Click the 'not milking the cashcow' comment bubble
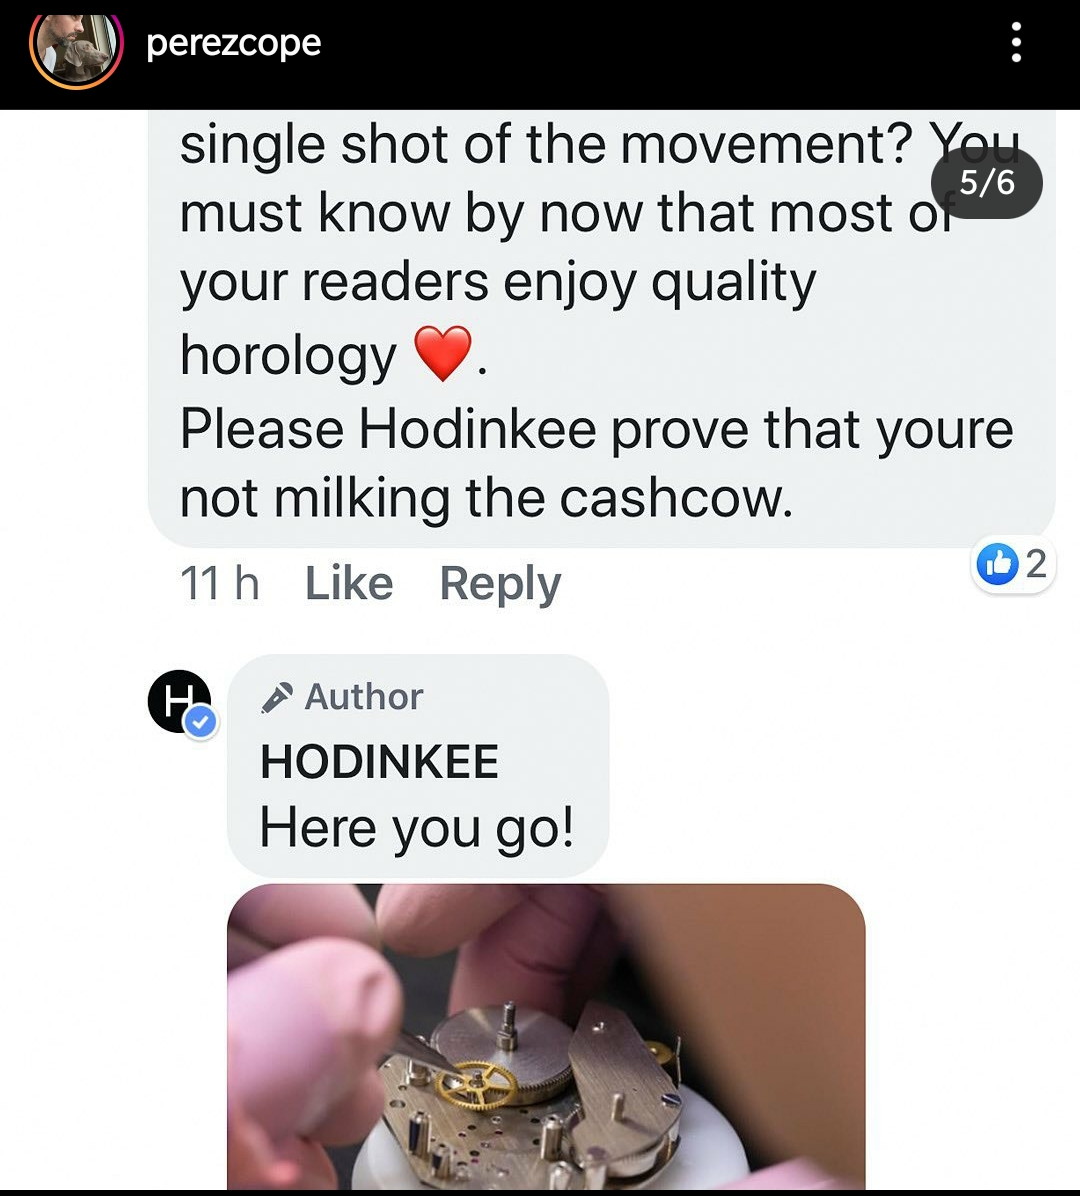 point(601,328)
